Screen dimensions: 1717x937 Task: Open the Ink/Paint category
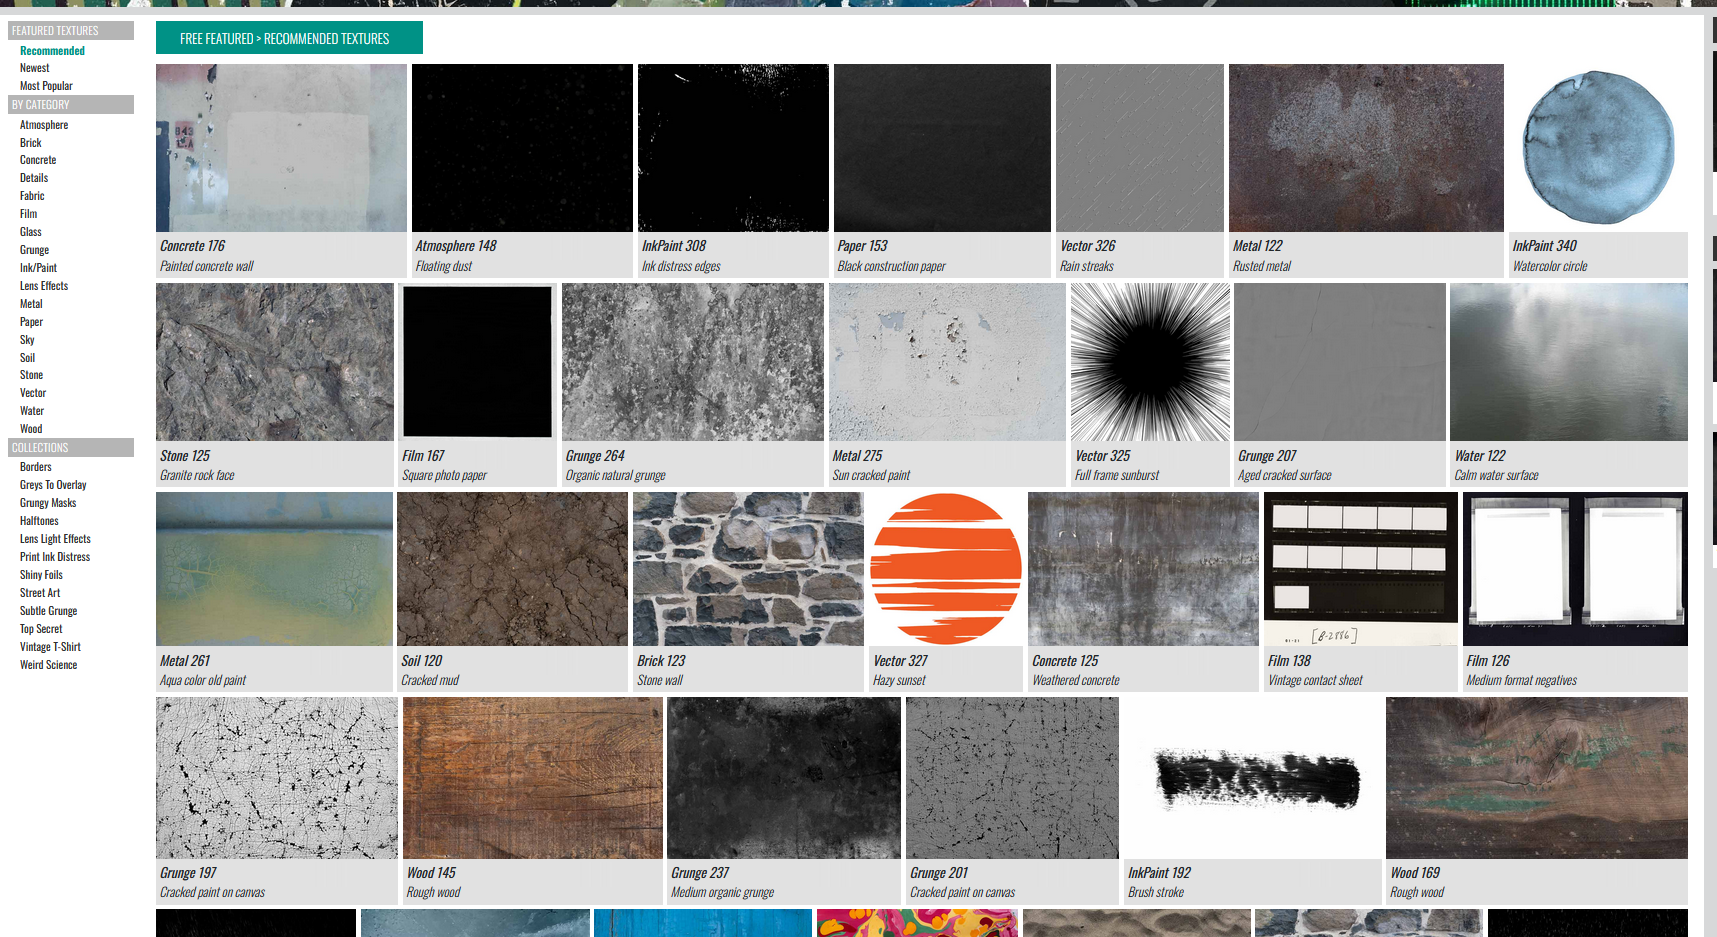click(38, 268)
